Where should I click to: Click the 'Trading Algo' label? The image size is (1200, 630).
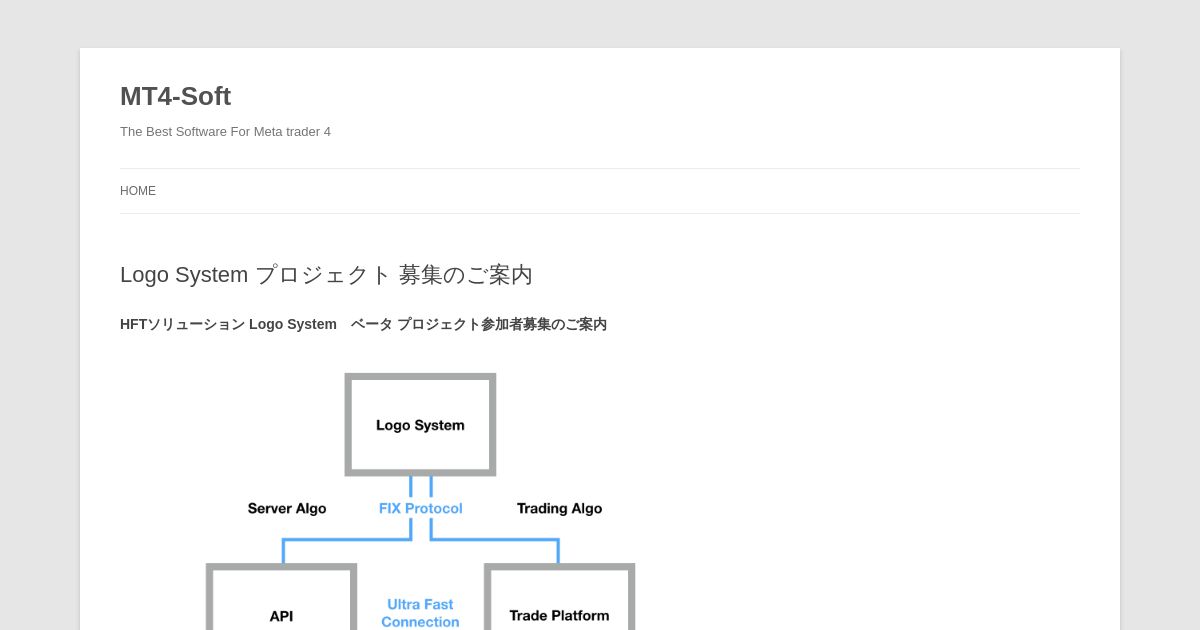click(559, 508)
